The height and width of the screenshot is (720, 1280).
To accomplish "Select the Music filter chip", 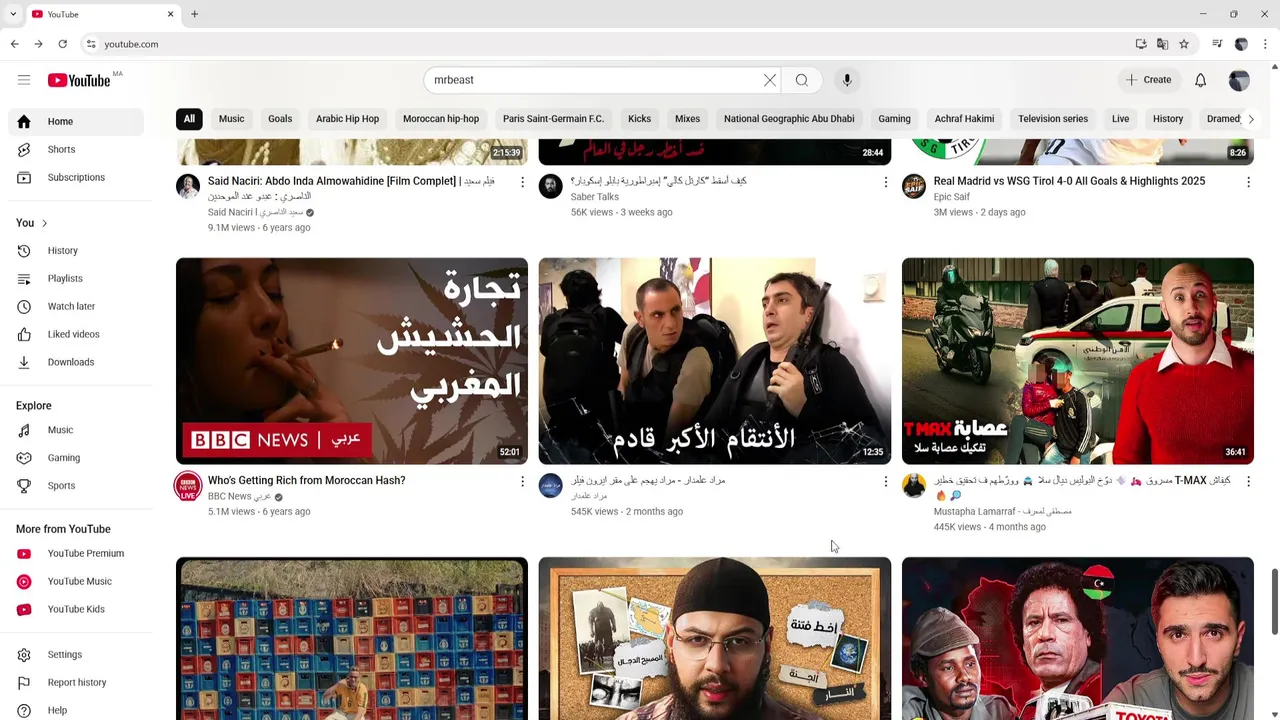I will (x=231, y=119).
